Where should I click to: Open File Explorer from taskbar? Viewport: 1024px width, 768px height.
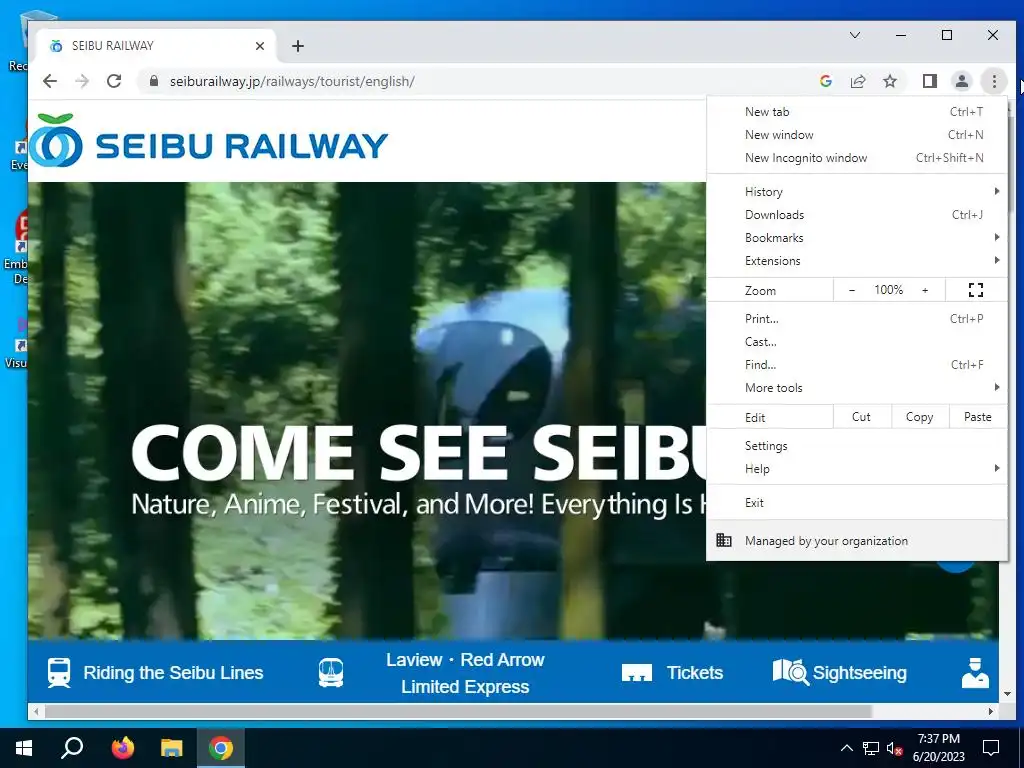pyautogui.click(x=172, y=748)
